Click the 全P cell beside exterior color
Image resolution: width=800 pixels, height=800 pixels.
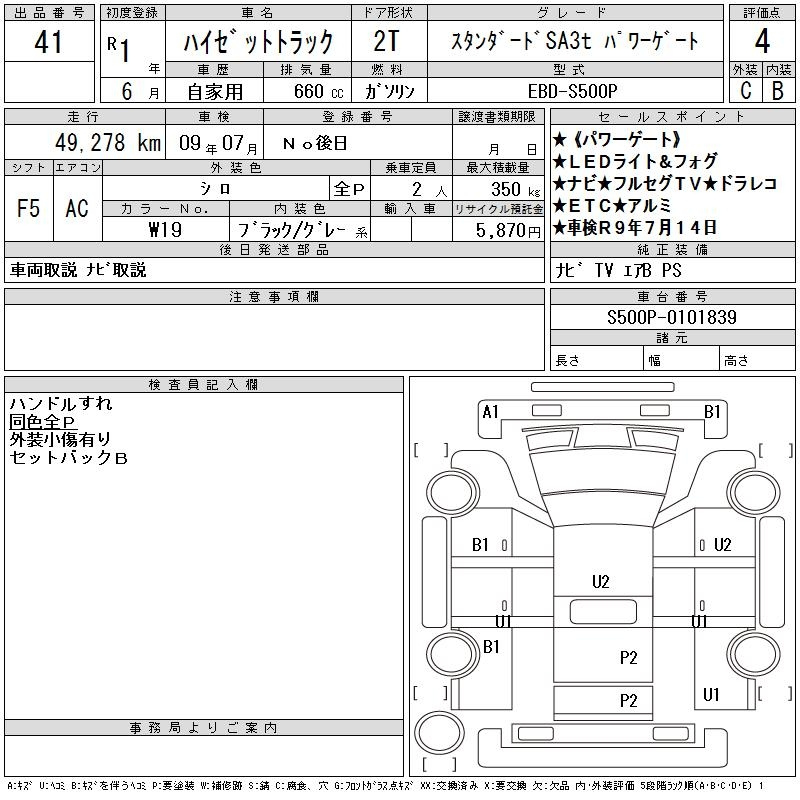pos(349,189)
